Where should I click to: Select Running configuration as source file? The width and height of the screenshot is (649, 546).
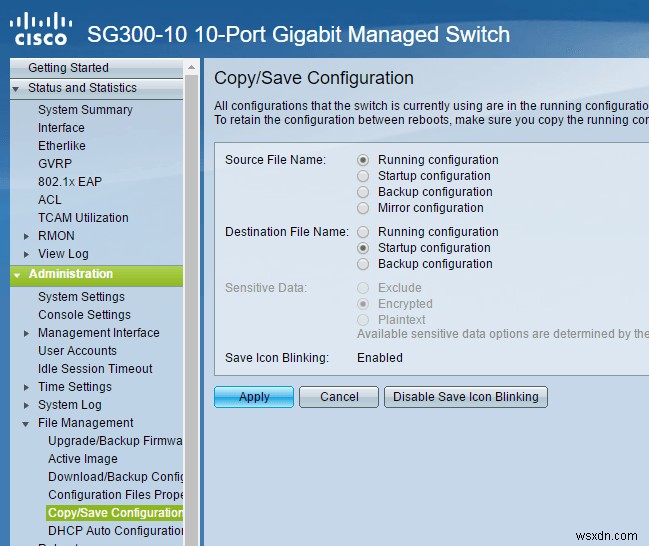click(x=363, y=160)
